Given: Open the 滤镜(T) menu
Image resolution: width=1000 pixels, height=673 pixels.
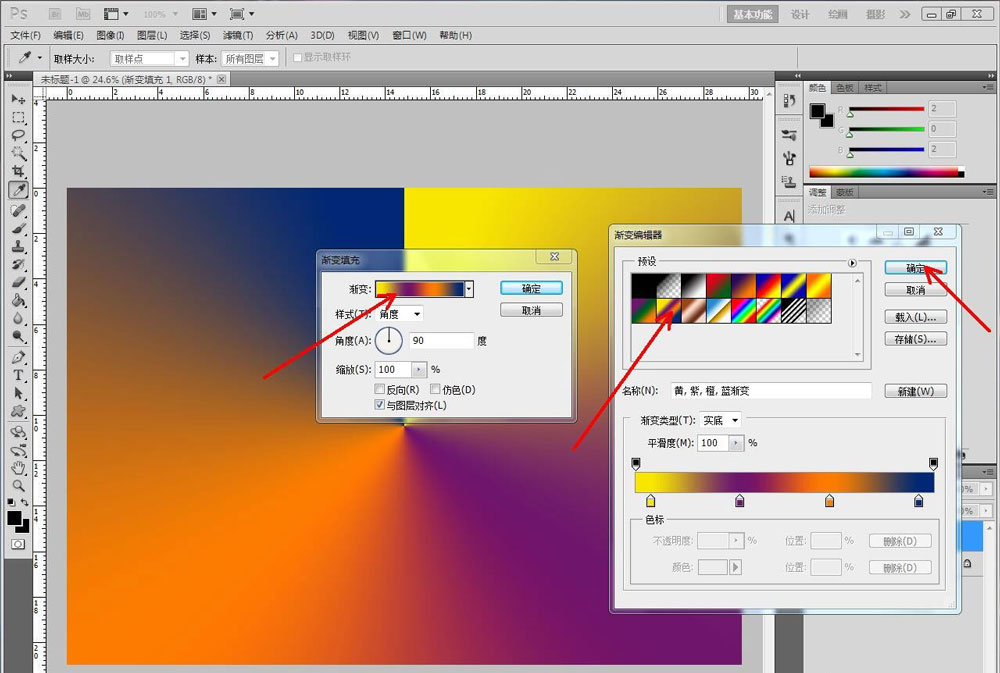Looking at the screenshot, I should click(238, 35).
